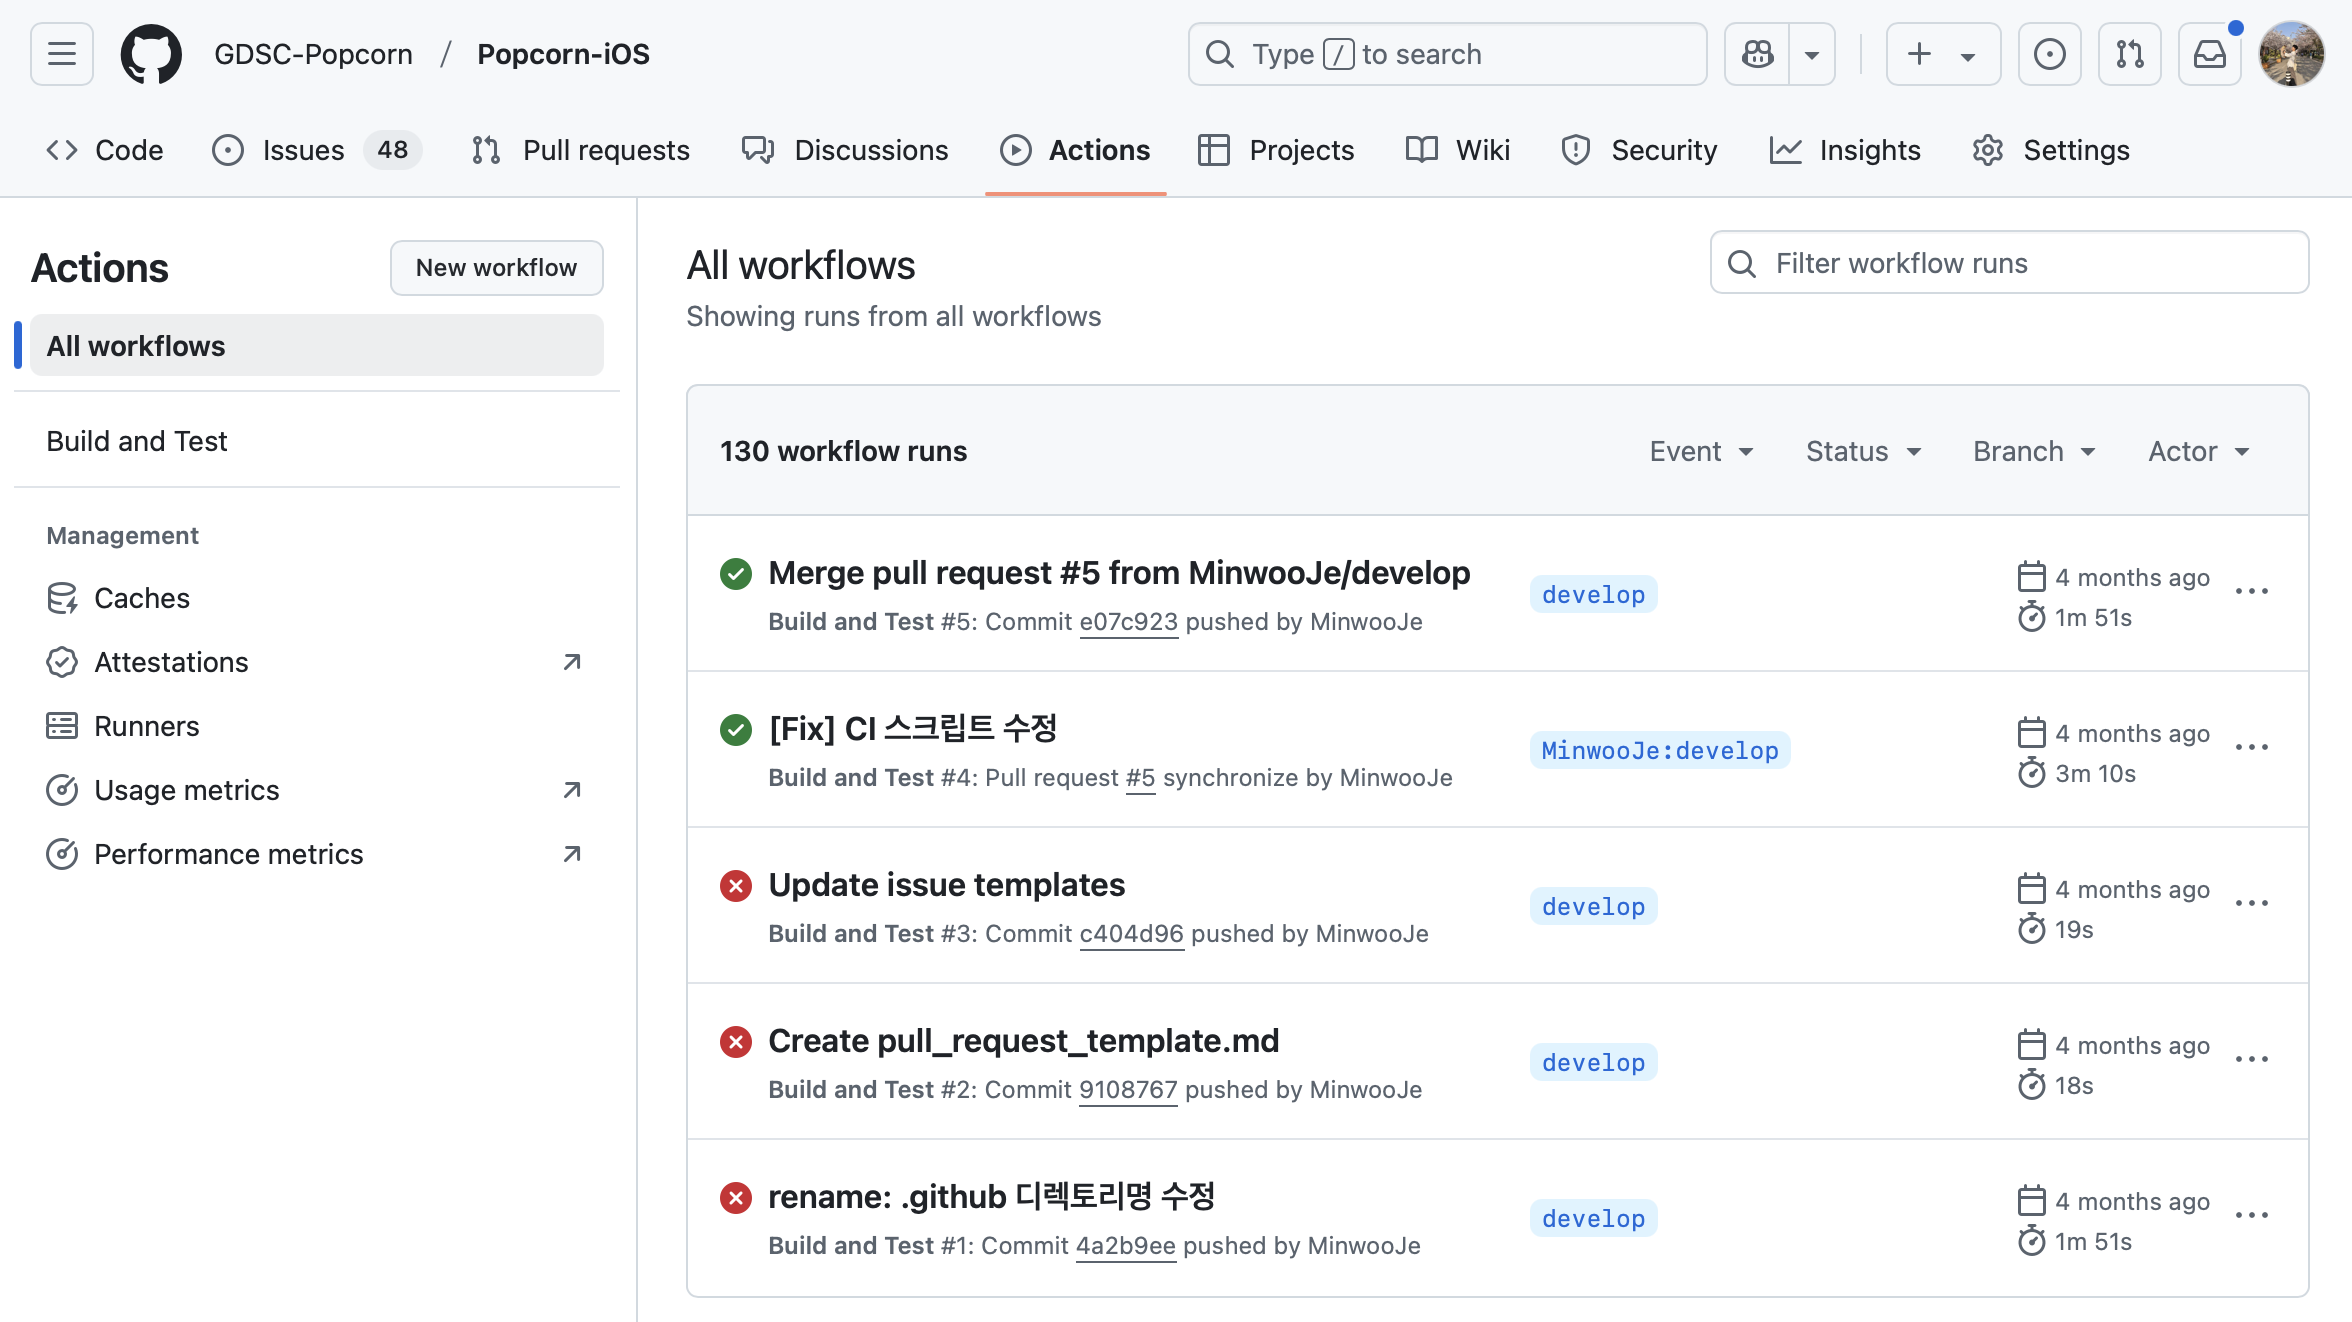This screenshot has height=1322, width=2352.
Task: Open the create new plus dropdown
Action: click(1942, 54)
